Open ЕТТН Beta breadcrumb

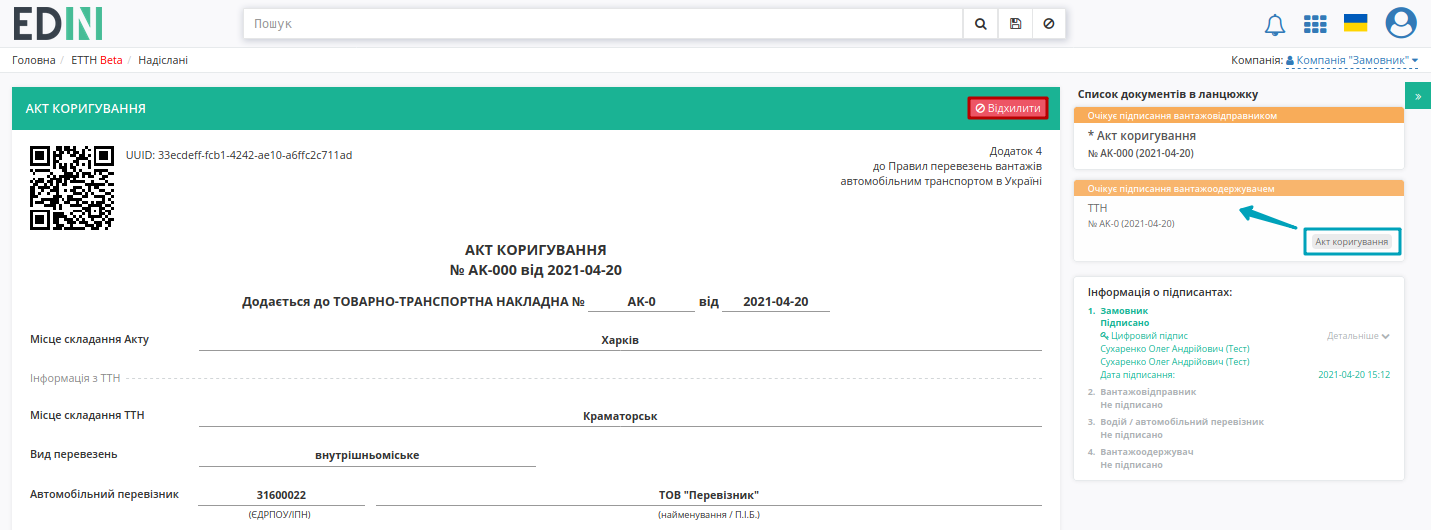click(97, 60)
